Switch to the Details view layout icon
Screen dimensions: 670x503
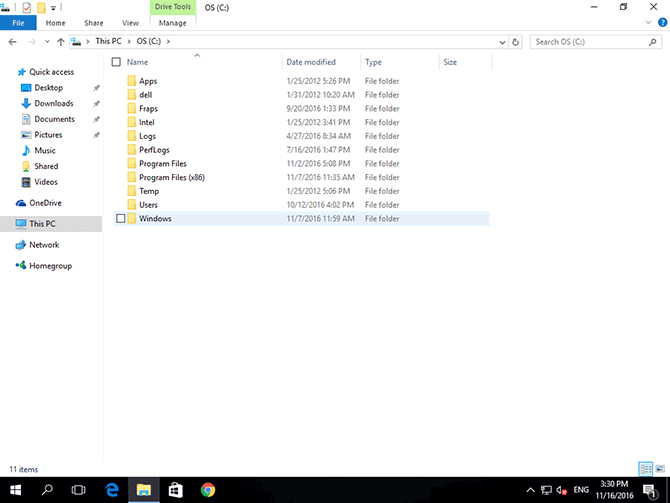pyautogui.click(x=646, y=469)
